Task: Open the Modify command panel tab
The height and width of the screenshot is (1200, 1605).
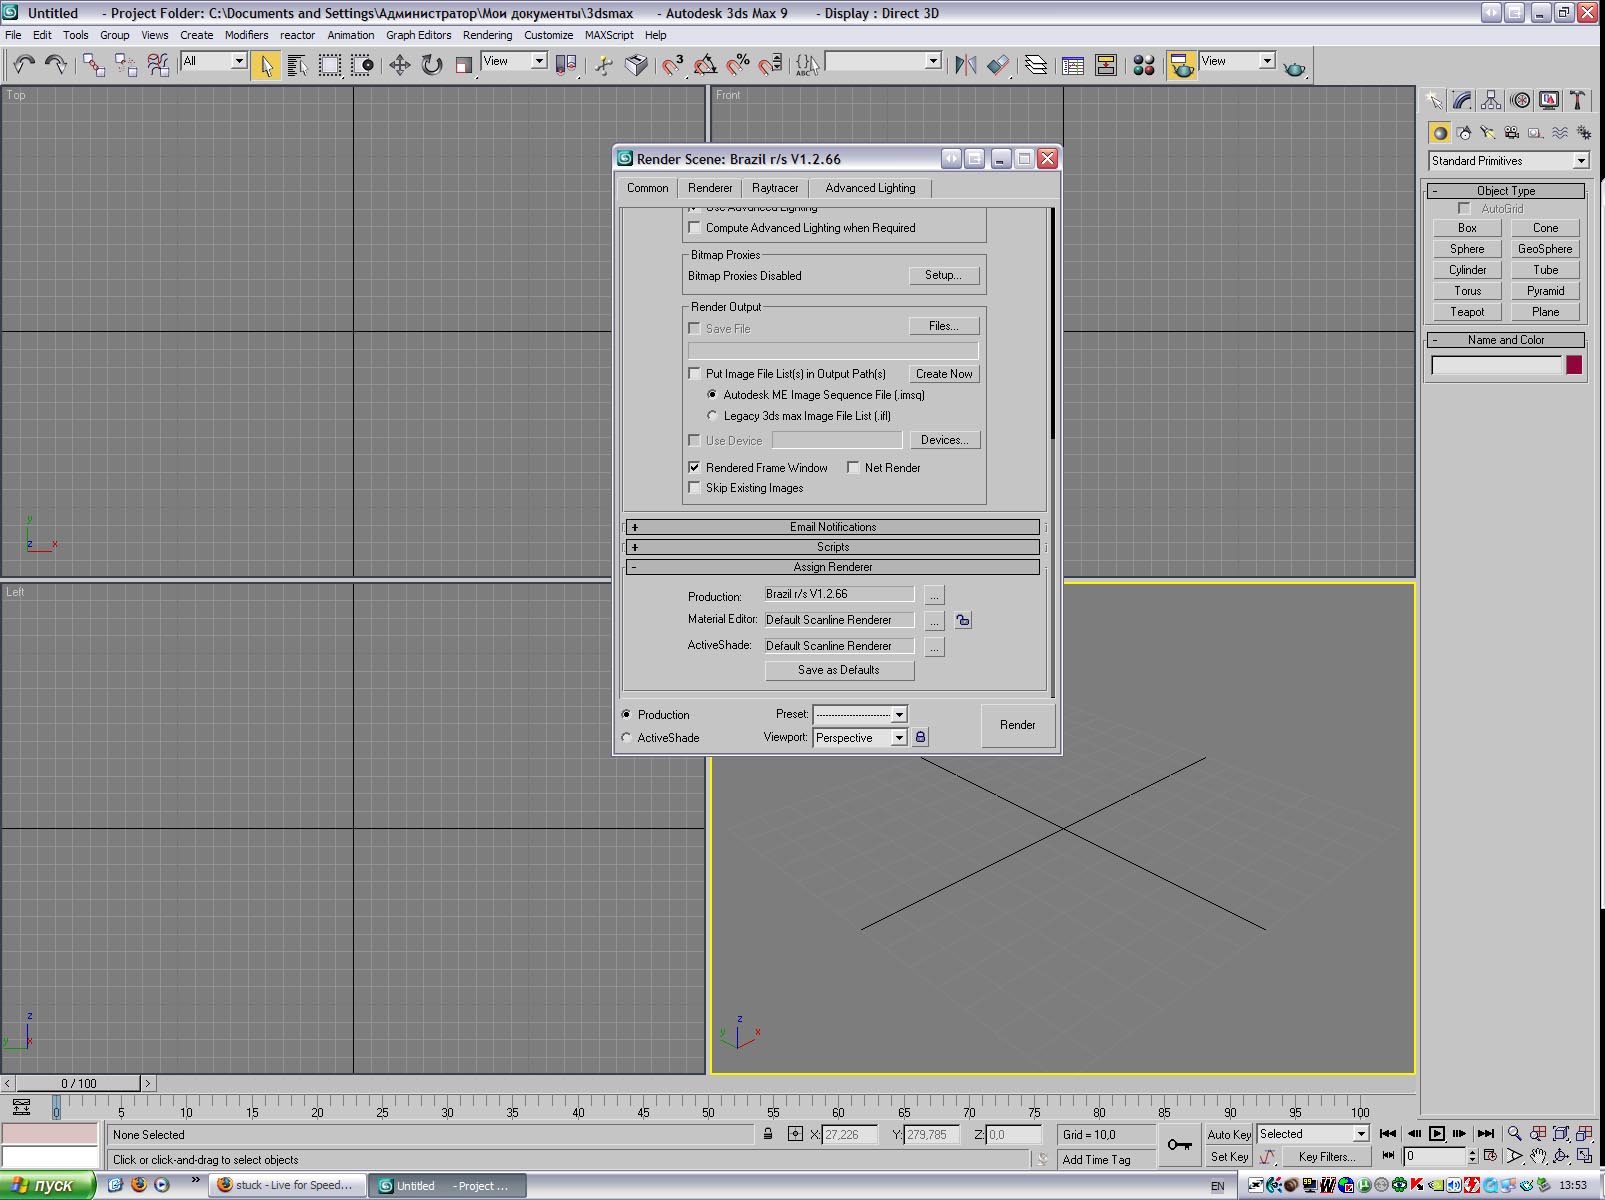Action: click(1462, 100)
